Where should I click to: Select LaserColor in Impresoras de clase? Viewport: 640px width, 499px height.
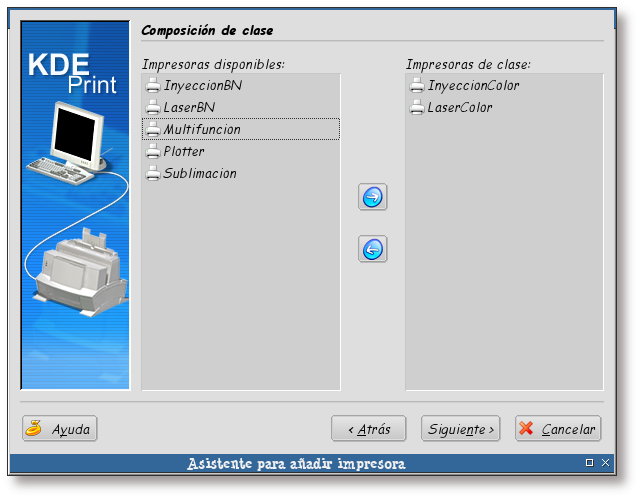click(460, 108)
